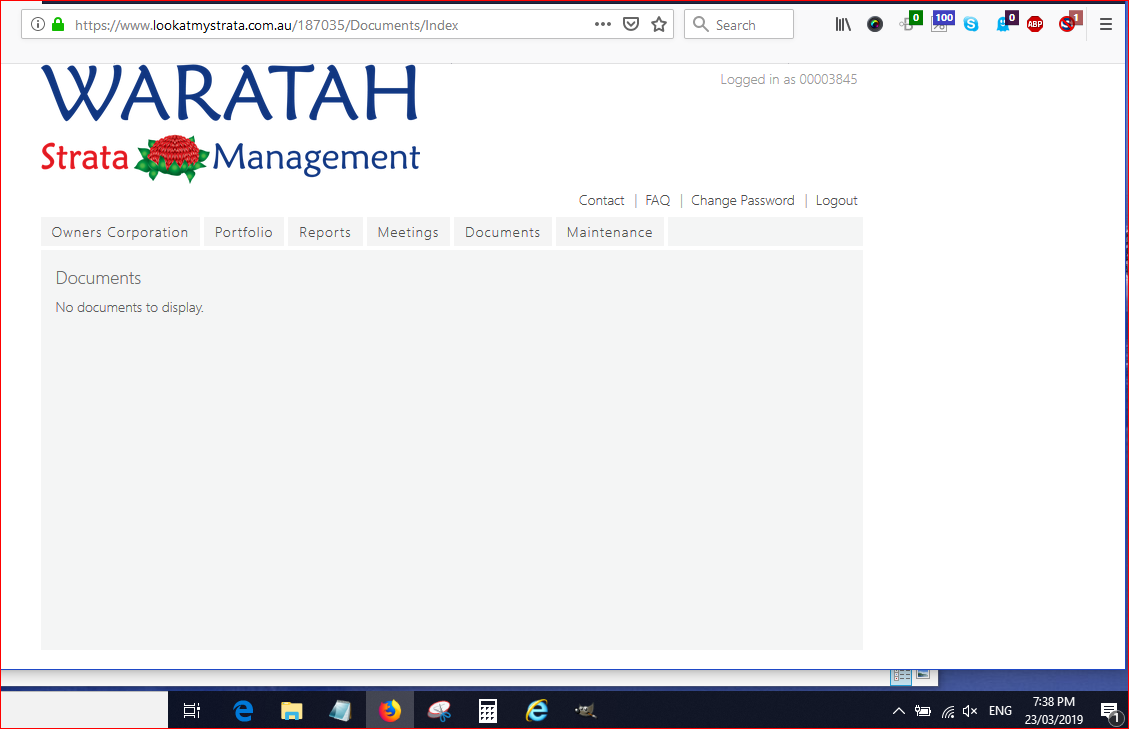Image resolution: width=1129 pixels, height=729 pixels.
Task: Open the notepad app on taskbar
Action: pos(340,711)
